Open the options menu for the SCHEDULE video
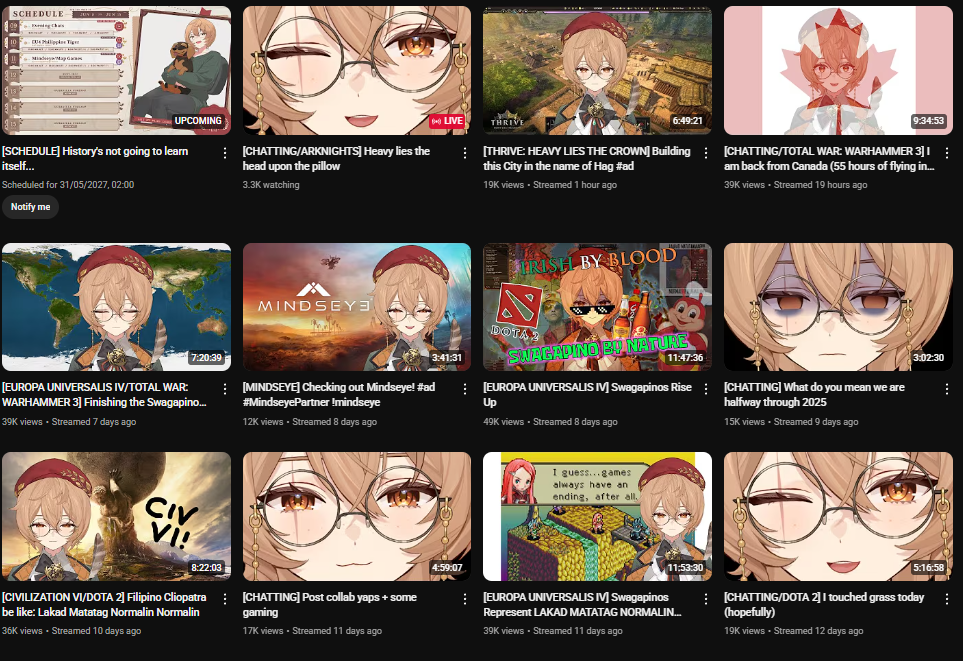The image size is (963, 661). point(225,153)
